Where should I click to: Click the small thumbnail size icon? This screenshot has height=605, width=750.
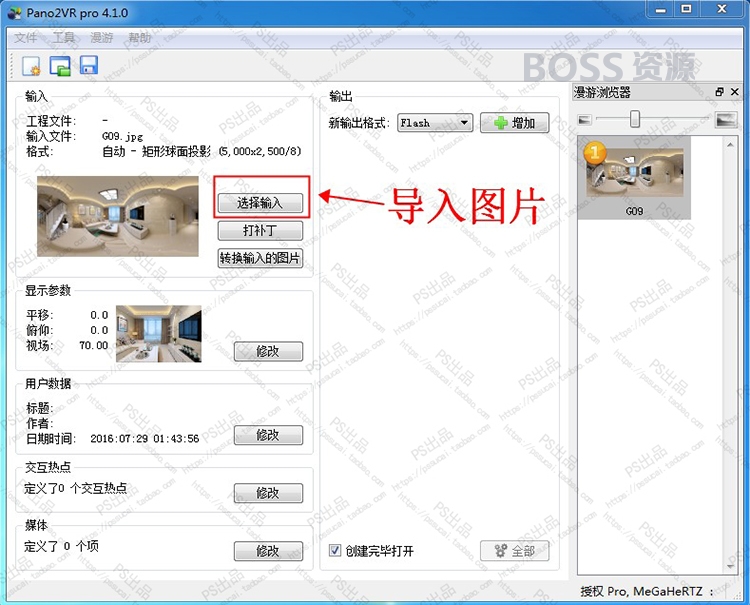click(x=585, y=120)
